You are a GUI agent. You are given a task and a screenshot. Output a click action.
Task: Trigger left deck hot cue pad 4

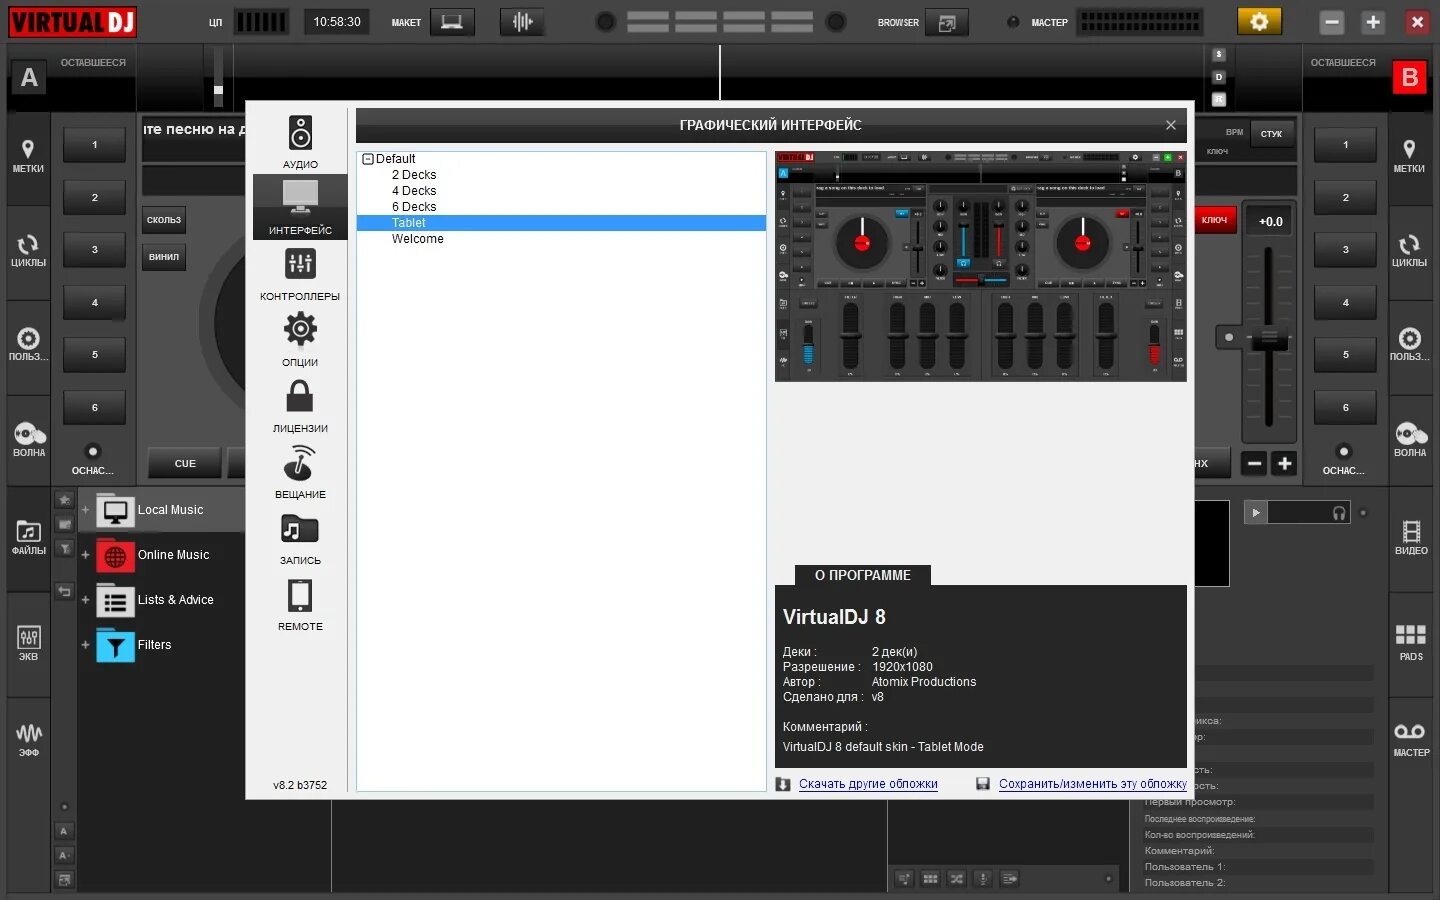(x=95, y=302)
